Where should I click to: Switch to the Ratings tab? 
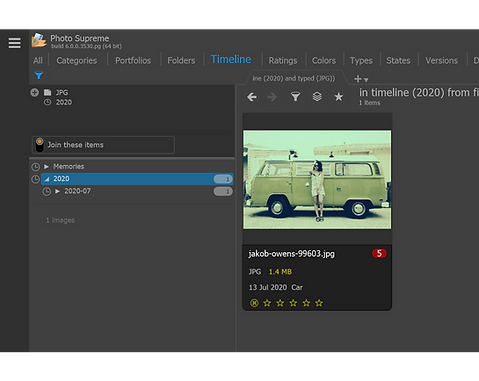point(283,60)
